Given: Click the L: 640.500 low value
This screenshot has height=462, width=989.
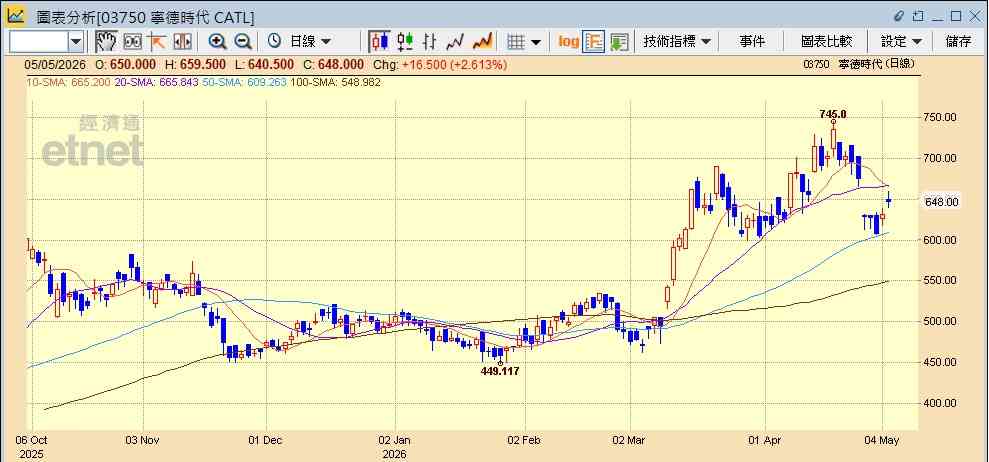Looking at the screenshot, I should point(264,64).
